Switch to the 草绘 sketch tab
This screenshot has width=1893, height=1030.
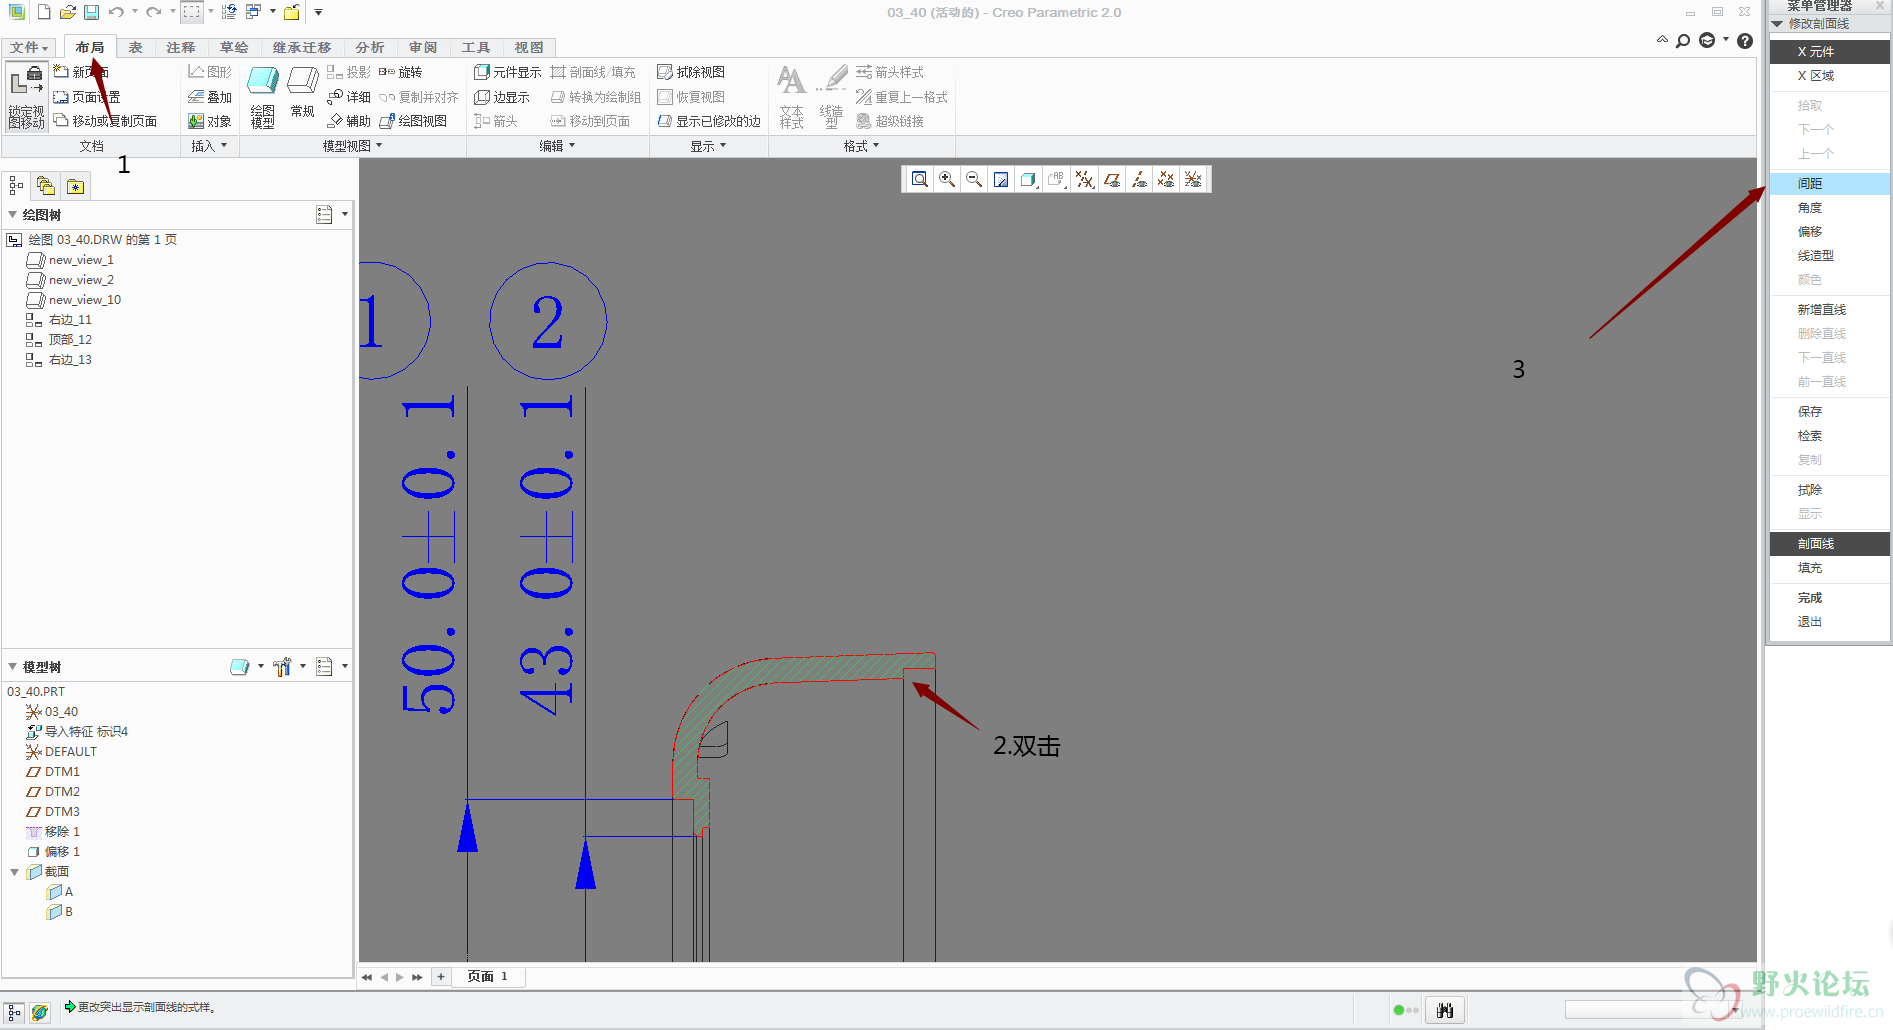click(x=234, y=47)
